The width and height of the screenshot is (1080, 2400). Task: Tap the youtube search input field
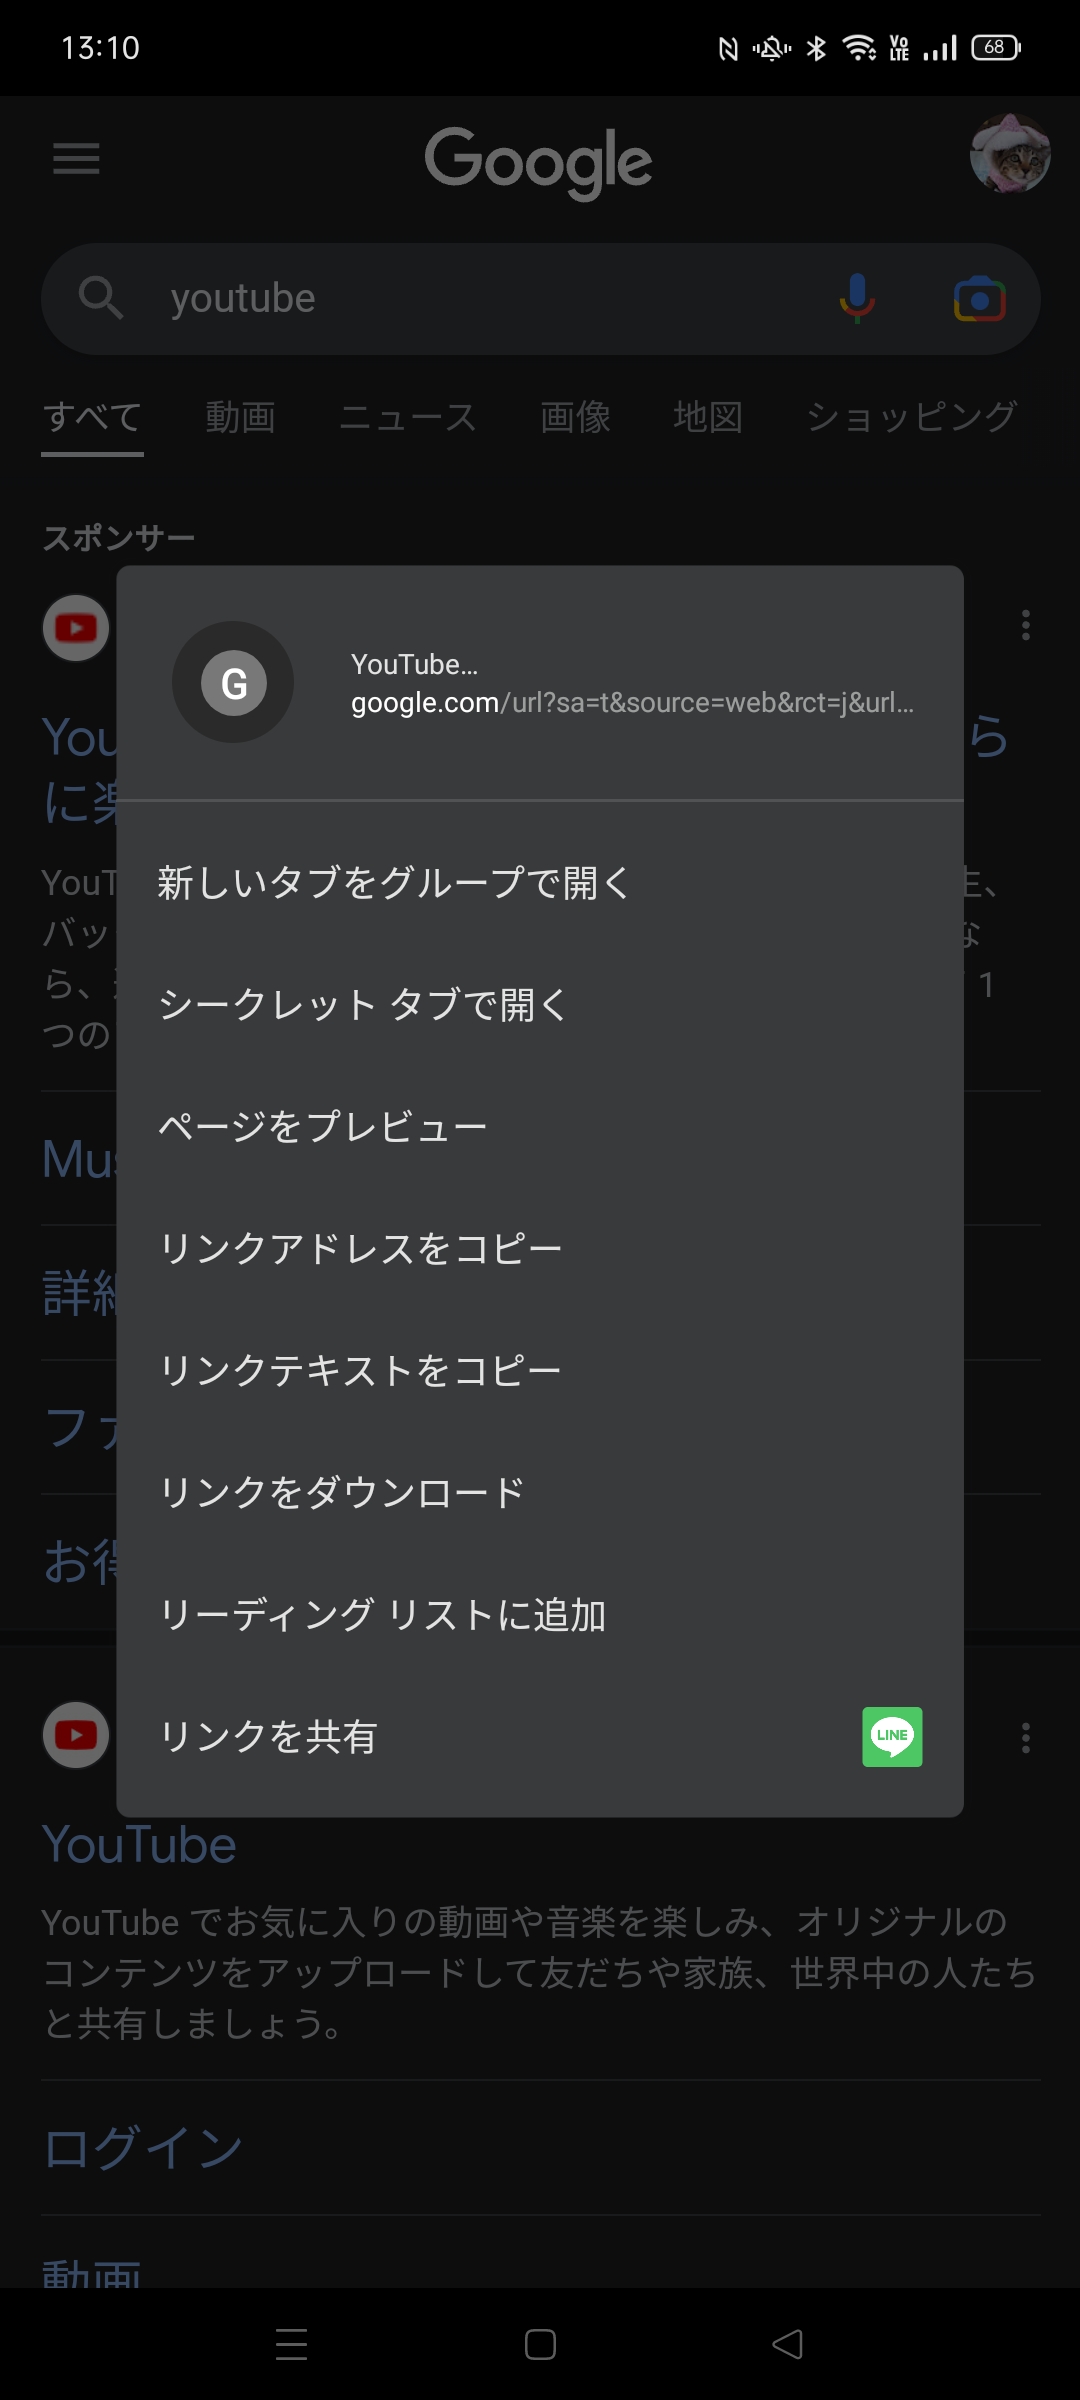[x=480, y=298]
